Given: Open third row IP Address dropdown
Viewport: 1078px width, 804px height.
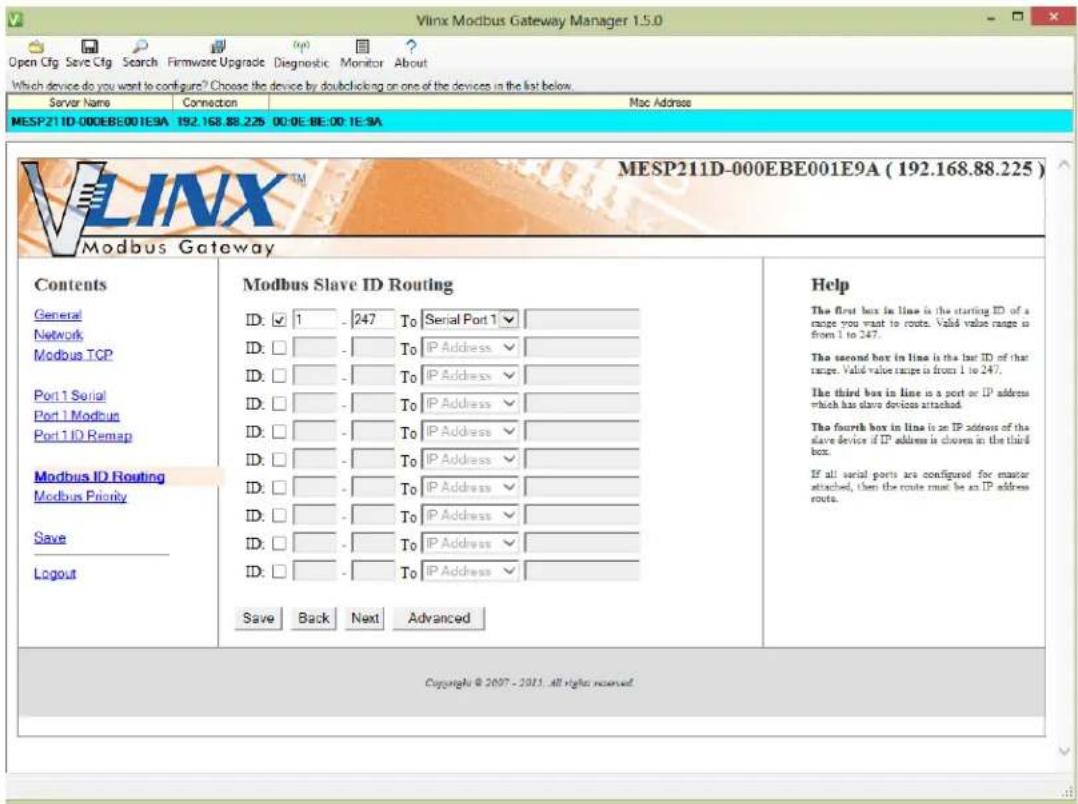Looking at the screenshot, I should point(470,376).
